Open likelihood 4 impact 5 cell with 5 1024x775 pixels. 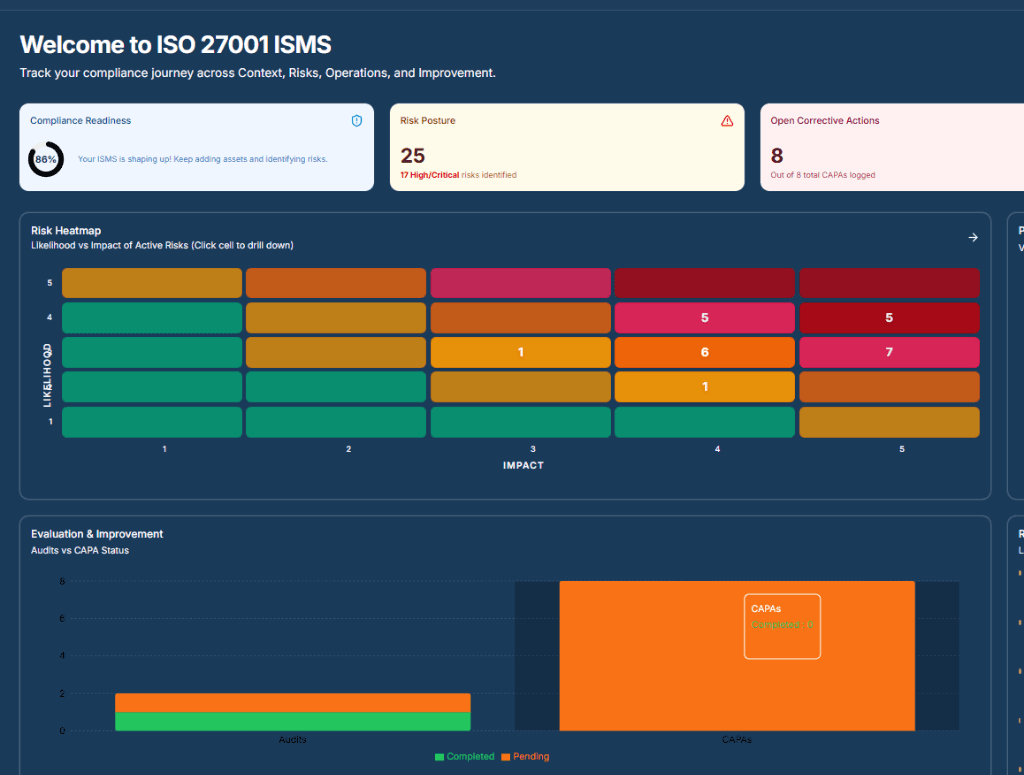tap(889, 318)
